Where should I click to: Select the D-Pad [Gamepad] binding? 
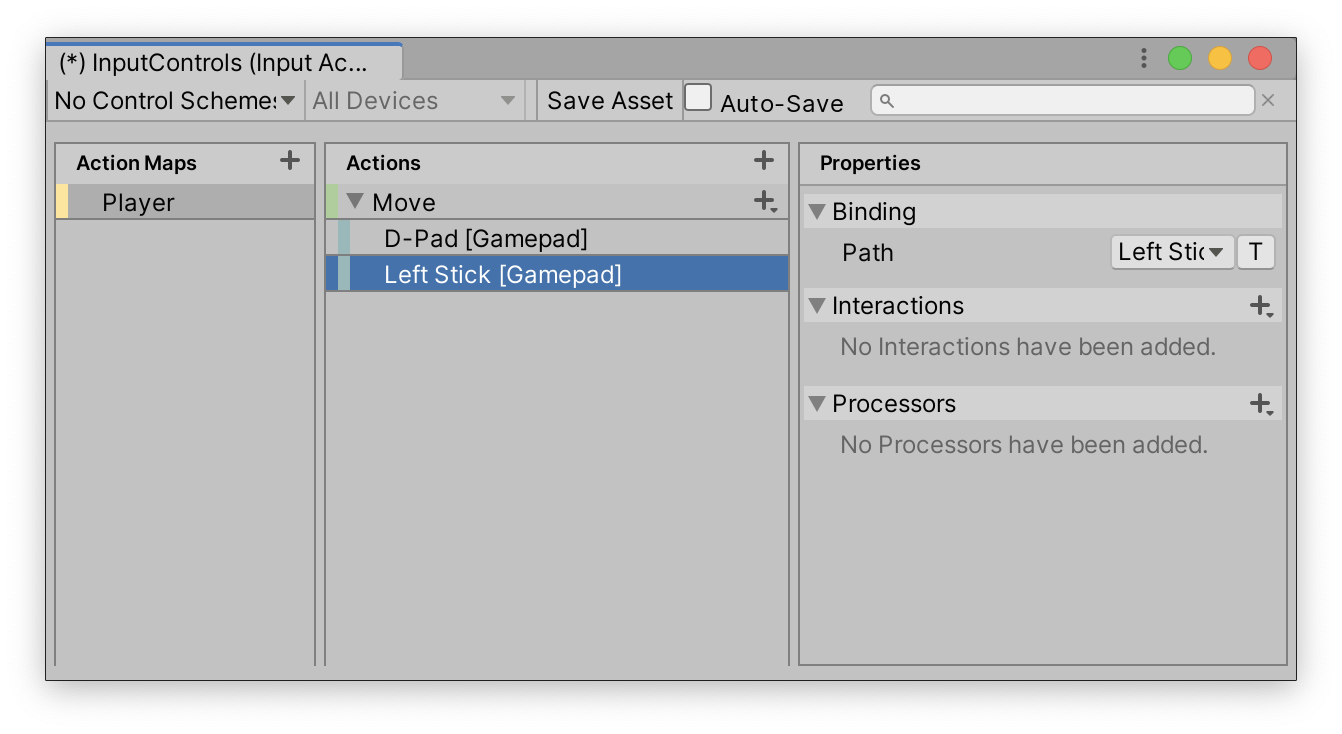486,239
